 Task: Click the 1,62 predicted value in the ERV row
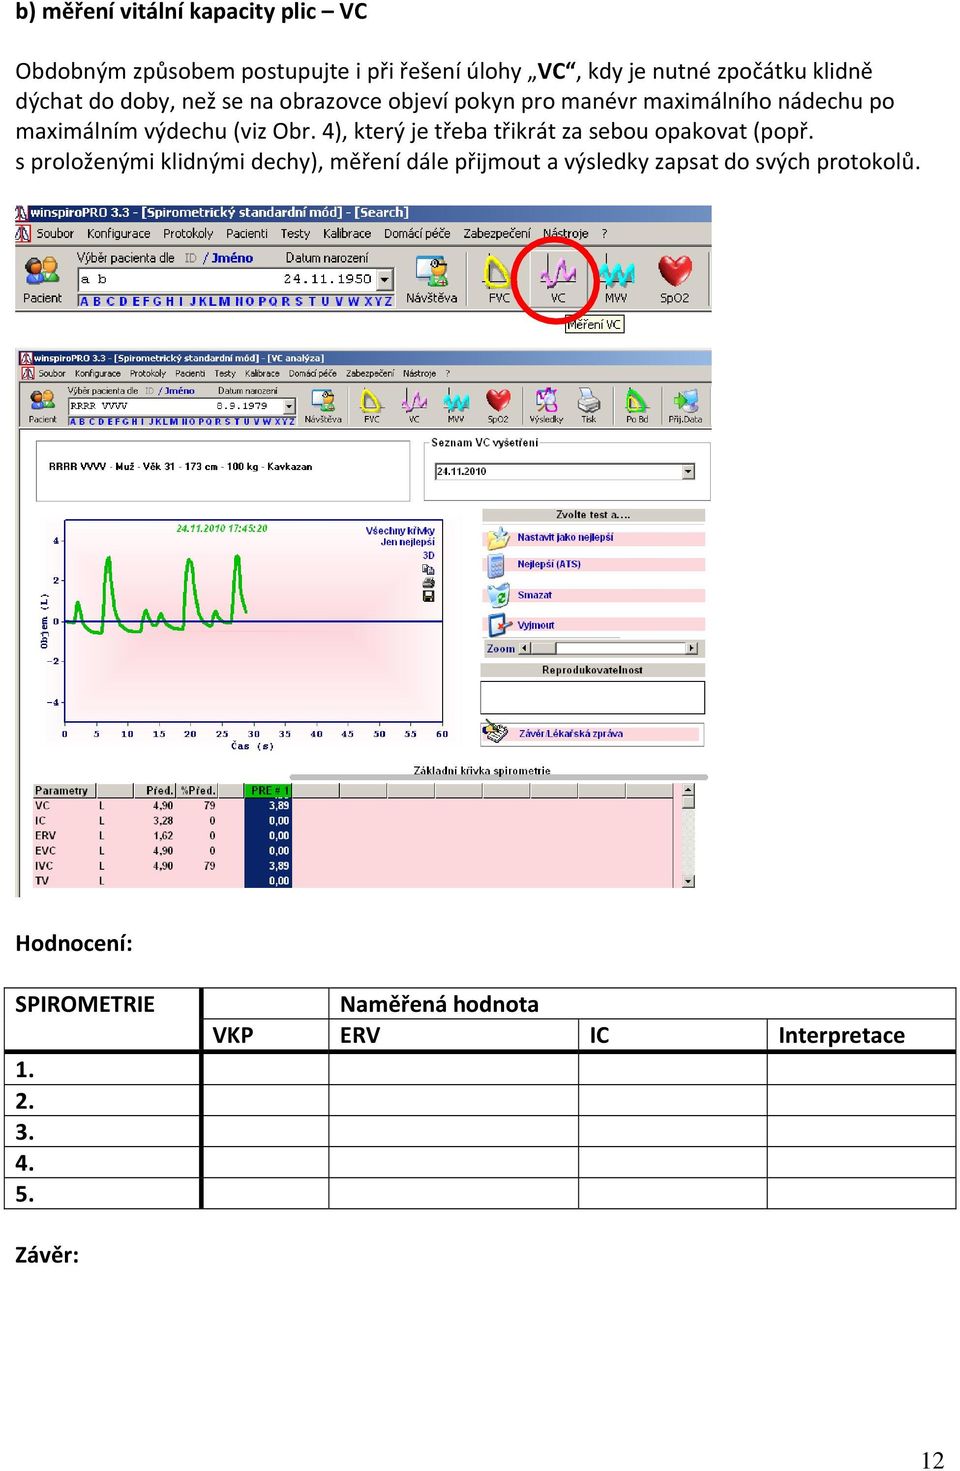tap(163, 836)
